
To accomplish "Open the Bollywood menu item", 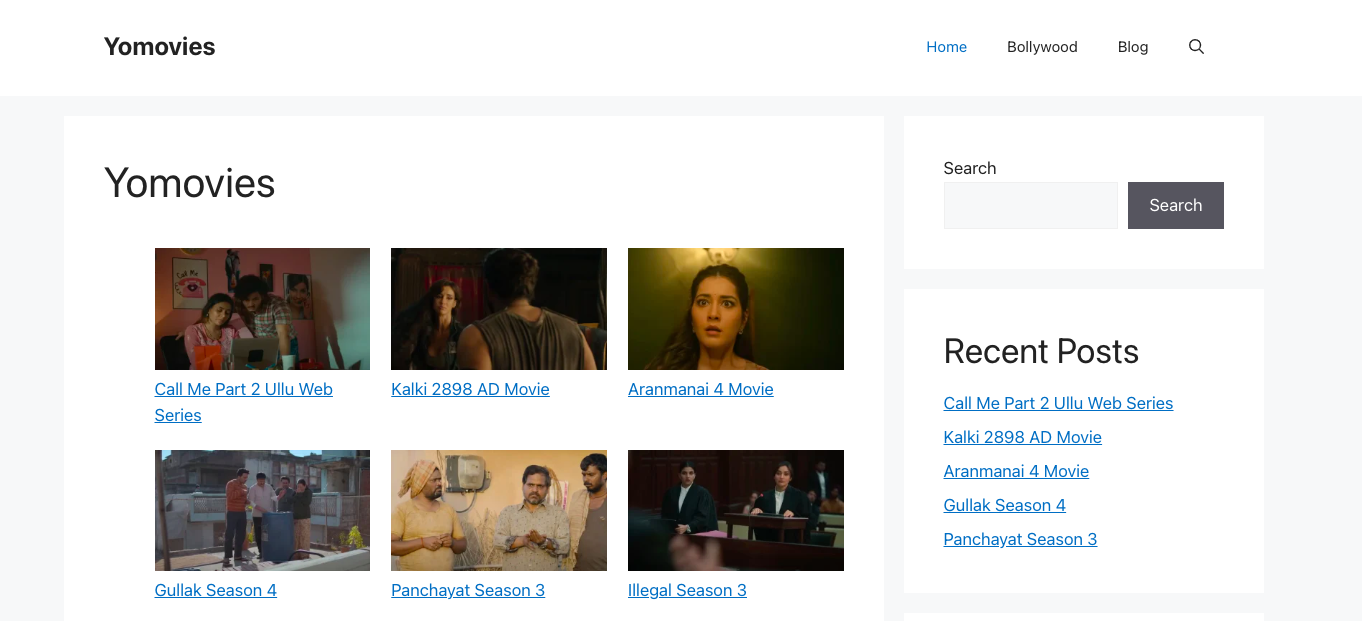I will pos(1042,47).
